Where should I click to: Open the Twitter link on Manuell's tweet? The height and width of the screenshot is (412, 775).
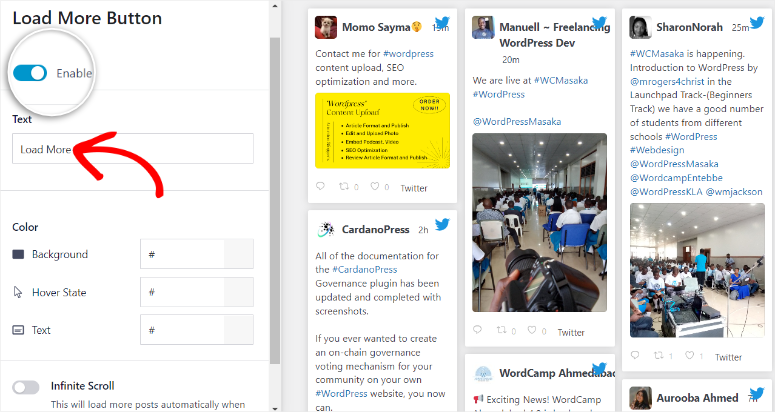click(571, 332)
